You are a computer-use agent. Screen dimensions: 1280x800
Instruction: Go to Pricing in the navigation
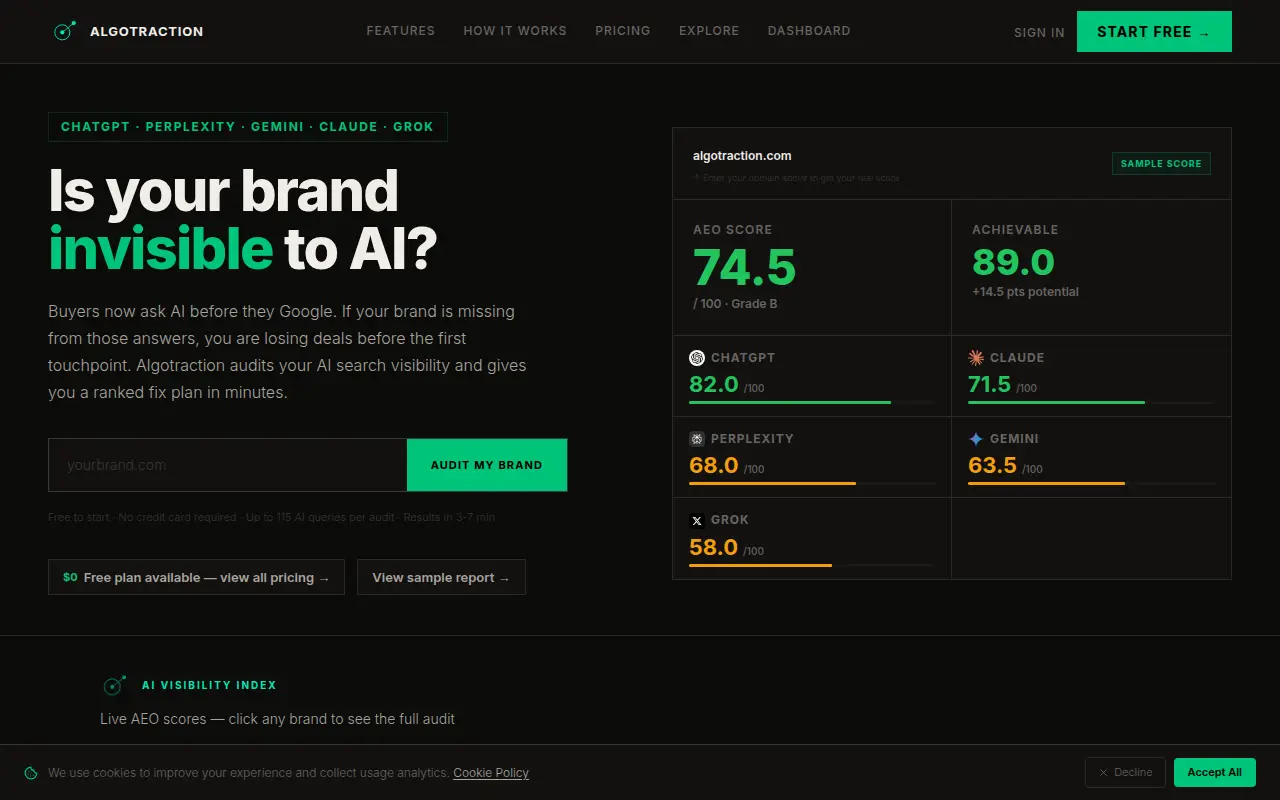pos(623,31)
